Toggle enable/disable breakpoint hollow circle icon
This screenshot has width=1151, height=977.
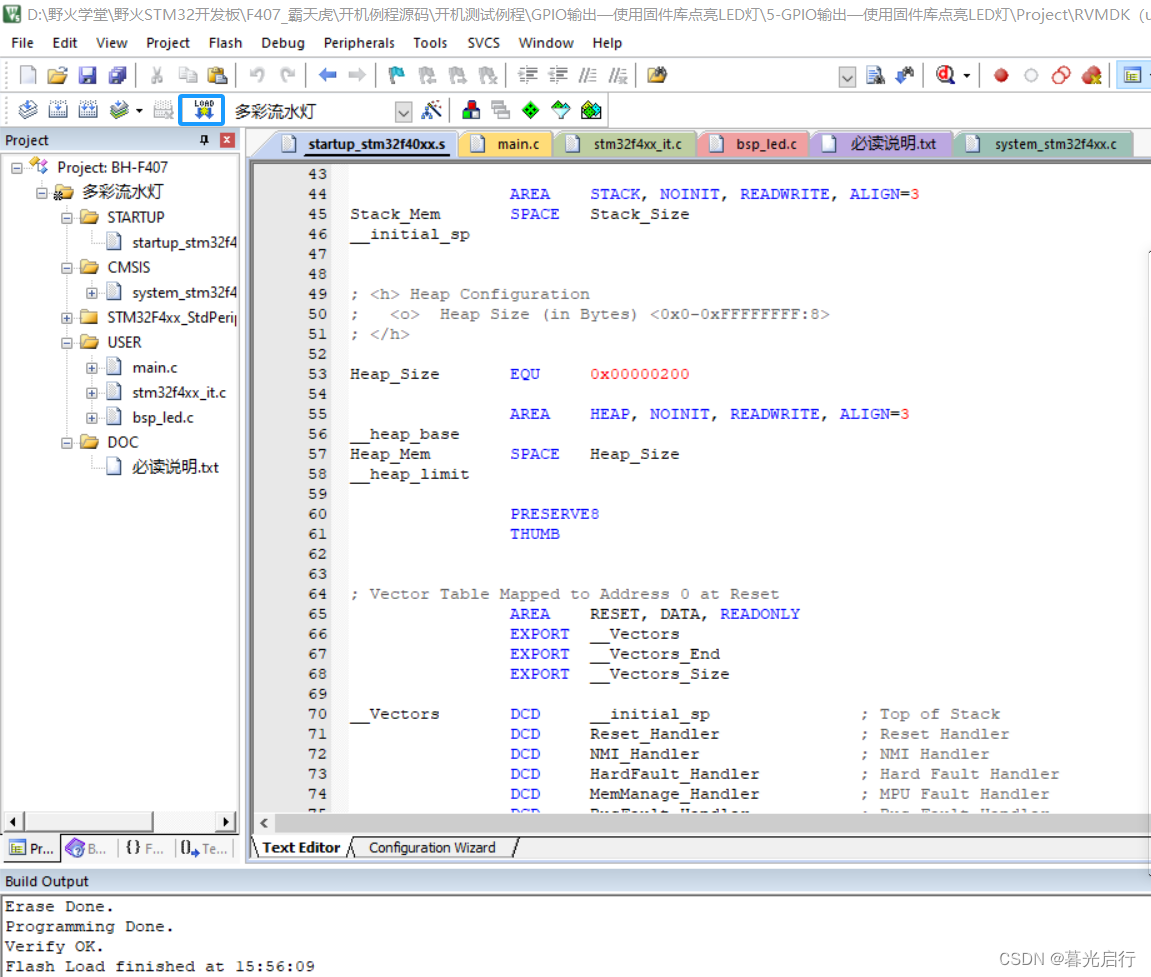point(1031,75)
